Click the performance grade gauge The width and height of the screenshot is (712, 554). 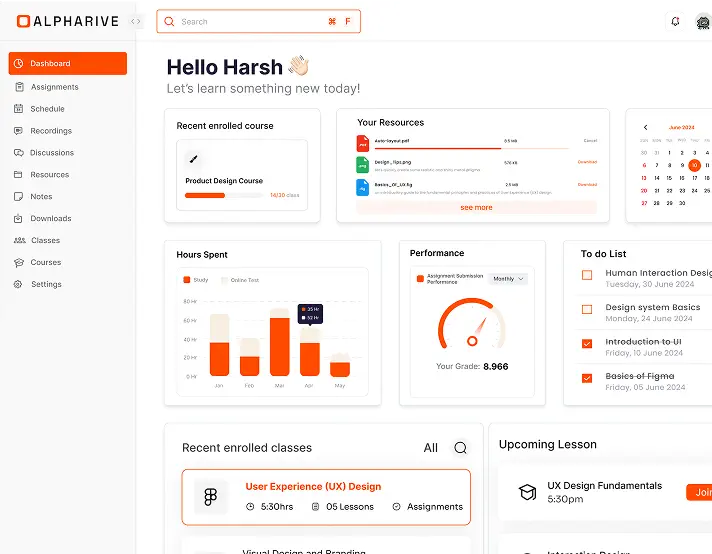point(472,323)
